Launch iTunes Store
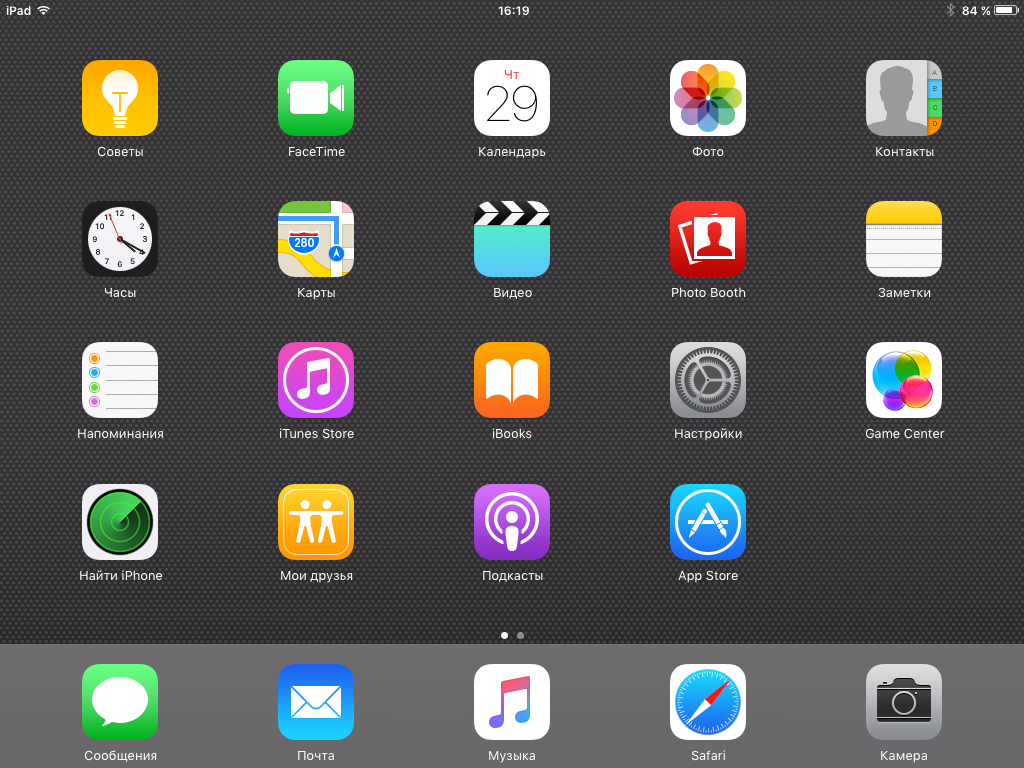This screenshot has width=1024, height=768. click(316, 380)
